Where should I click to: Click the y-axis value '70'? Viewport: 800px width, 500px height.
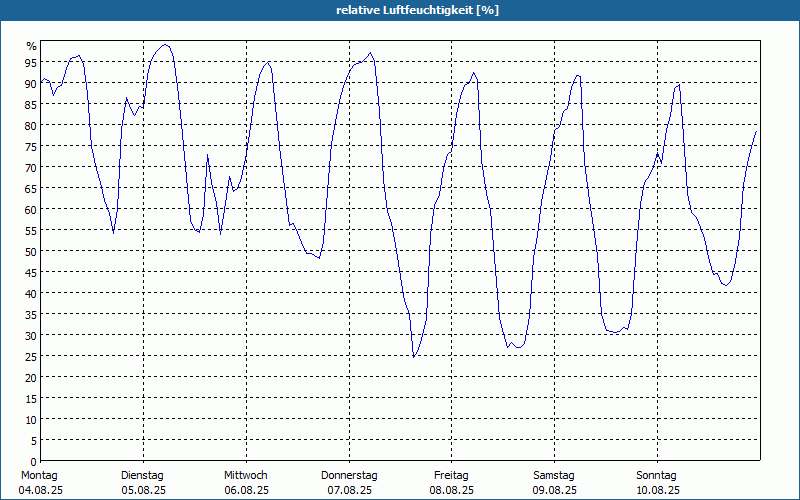(32, 167)
